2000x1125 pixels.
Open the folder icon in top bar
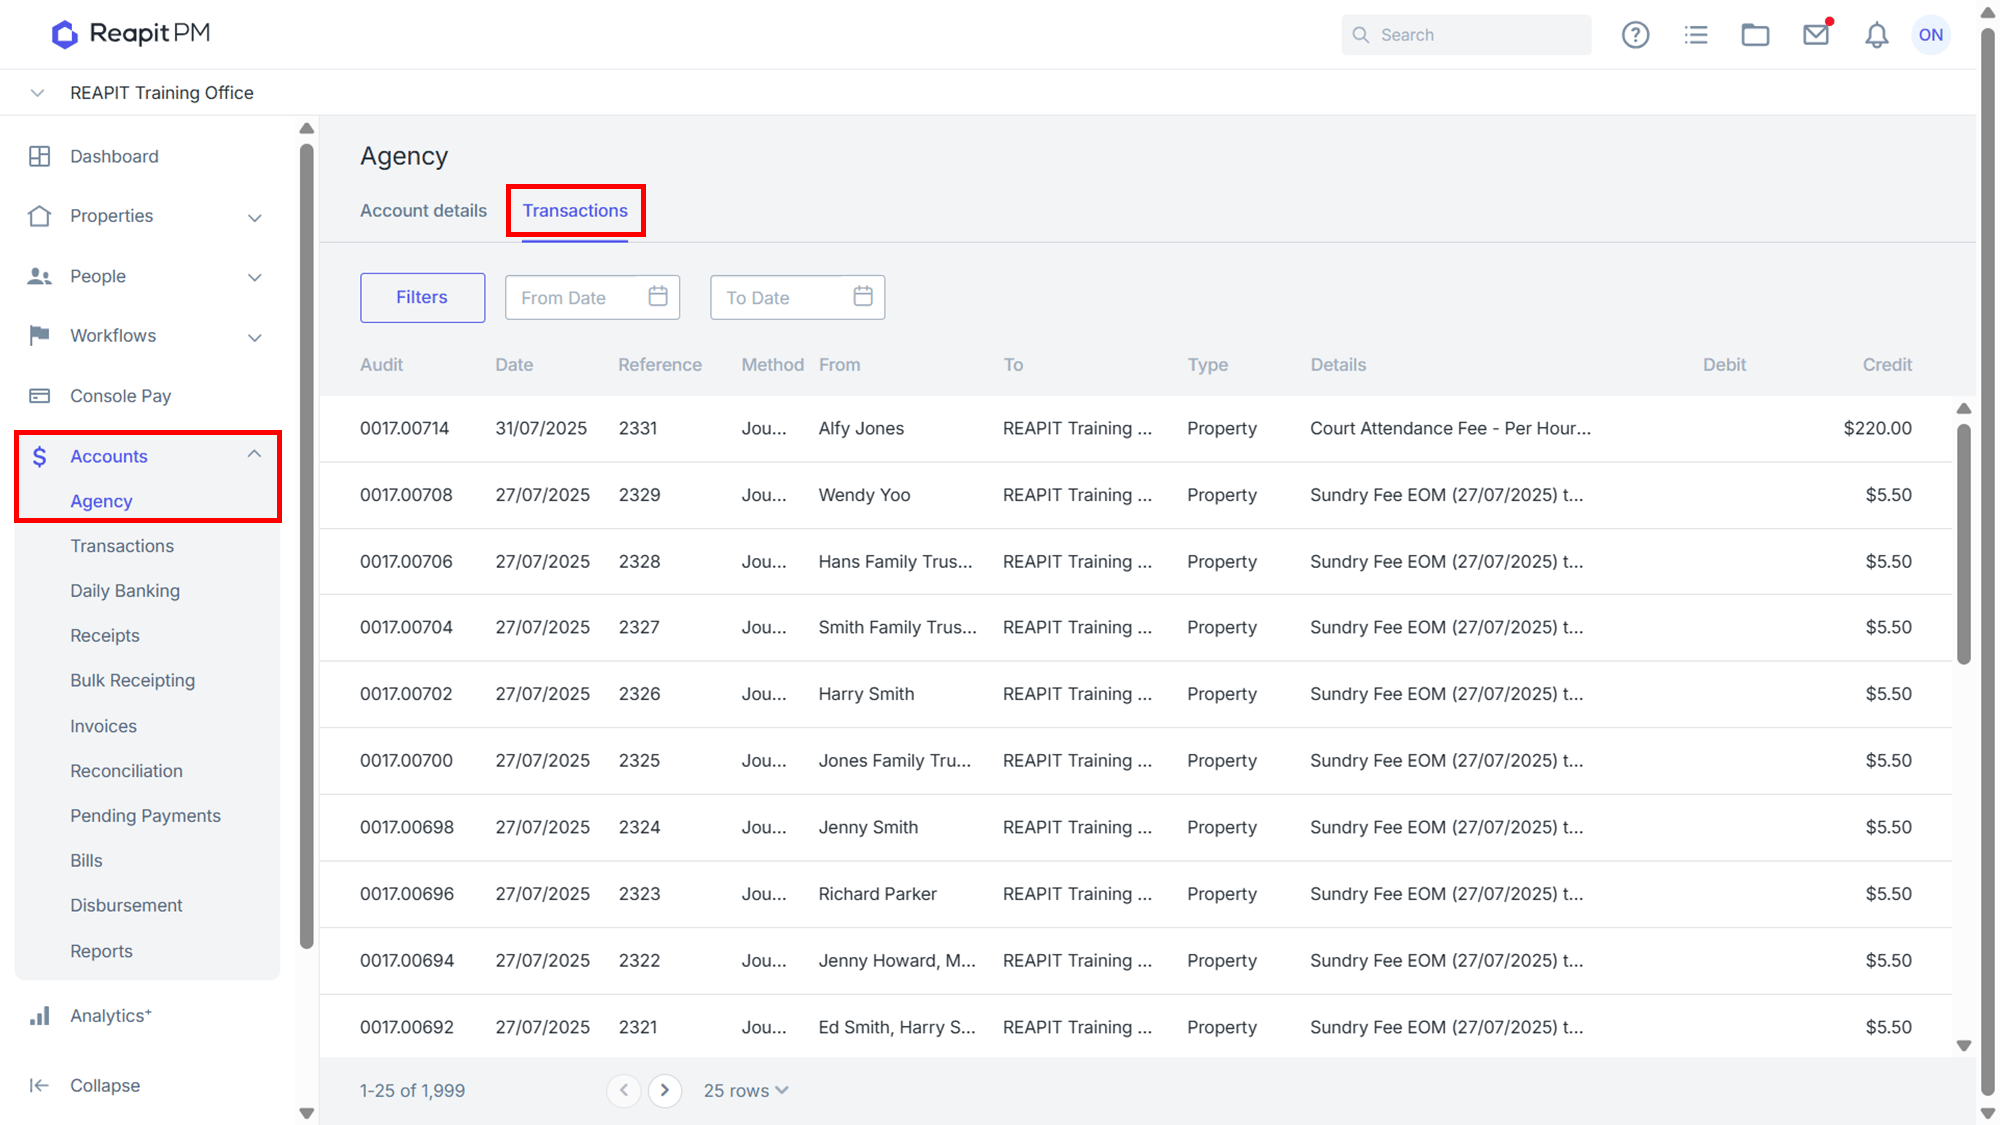pos(1755,35)
